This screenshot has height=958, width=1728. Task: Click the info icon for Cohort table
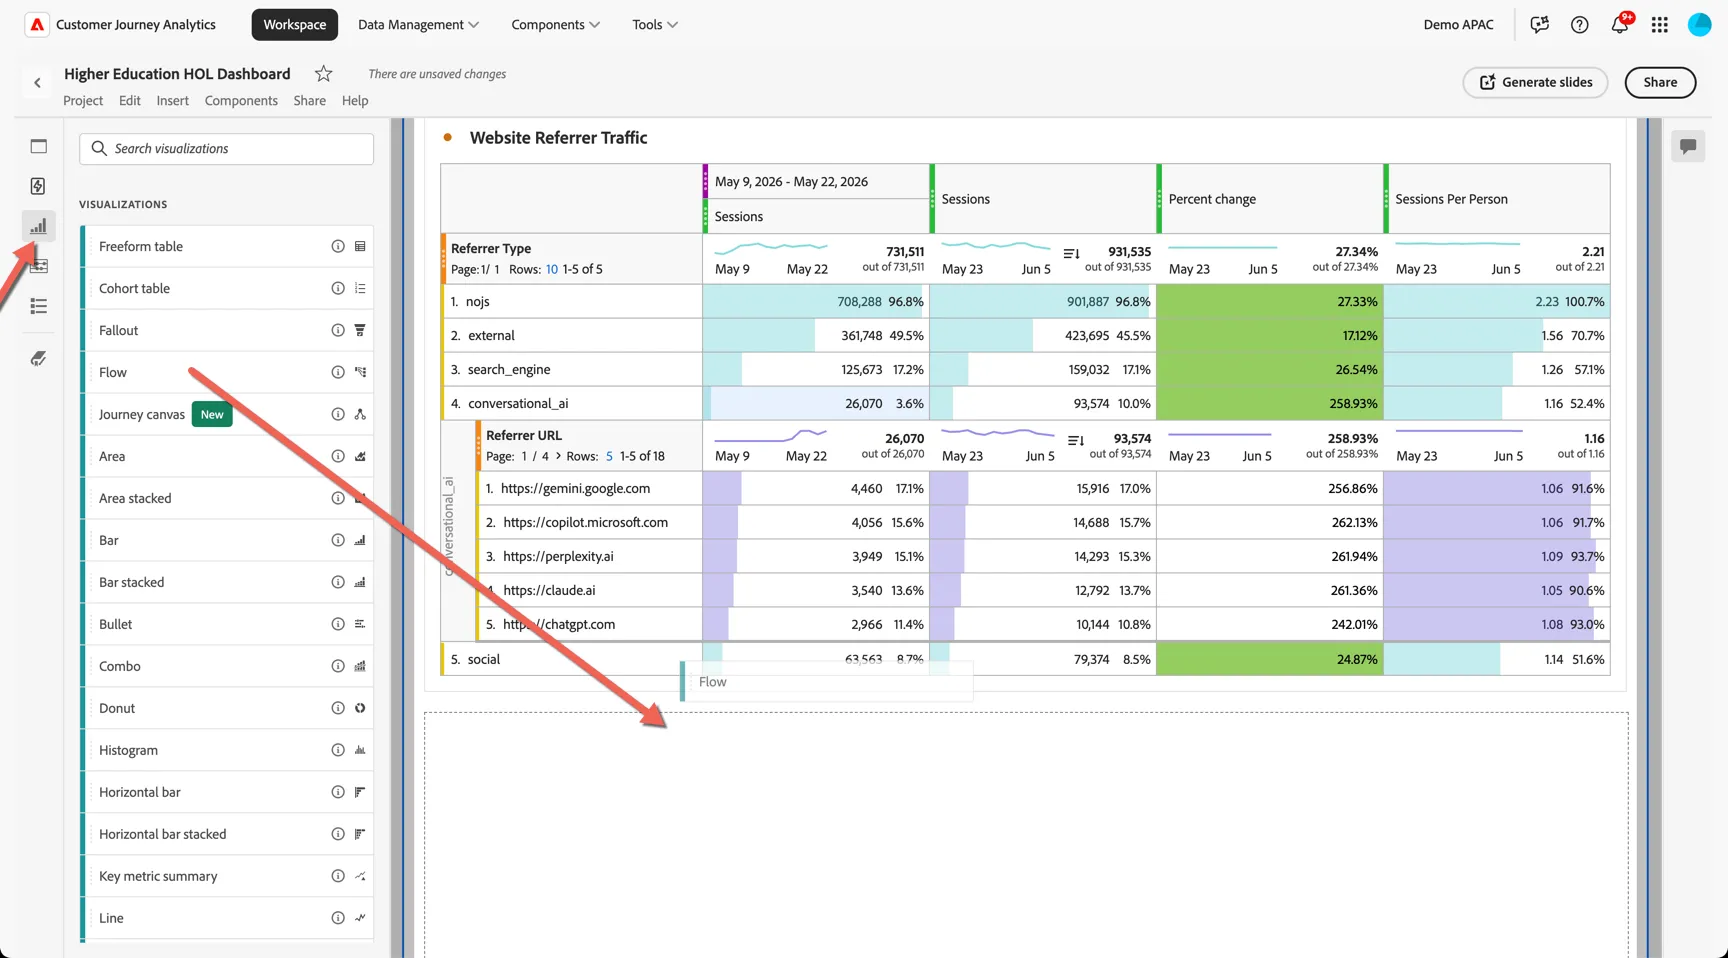tap(338, 288)
